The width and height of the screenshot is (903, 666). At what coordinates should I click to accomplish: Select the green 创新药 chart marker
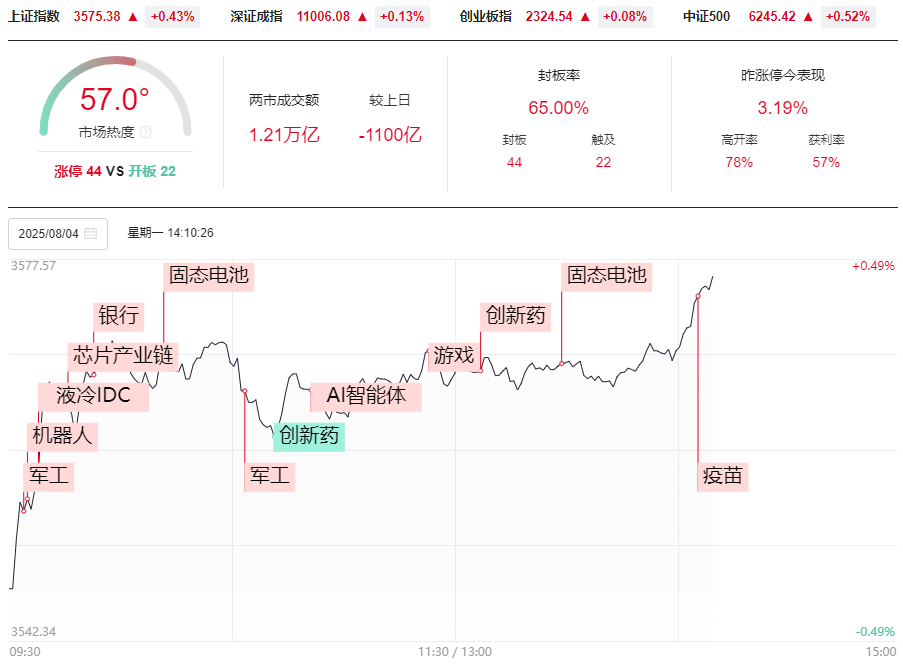(x=309, y=435)
